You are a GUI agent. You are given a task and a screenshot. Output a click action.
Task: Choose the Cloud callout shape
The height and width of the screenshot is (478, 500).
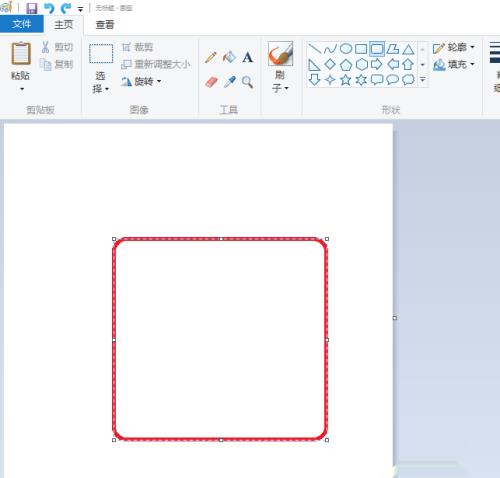[x=408, y=80]
